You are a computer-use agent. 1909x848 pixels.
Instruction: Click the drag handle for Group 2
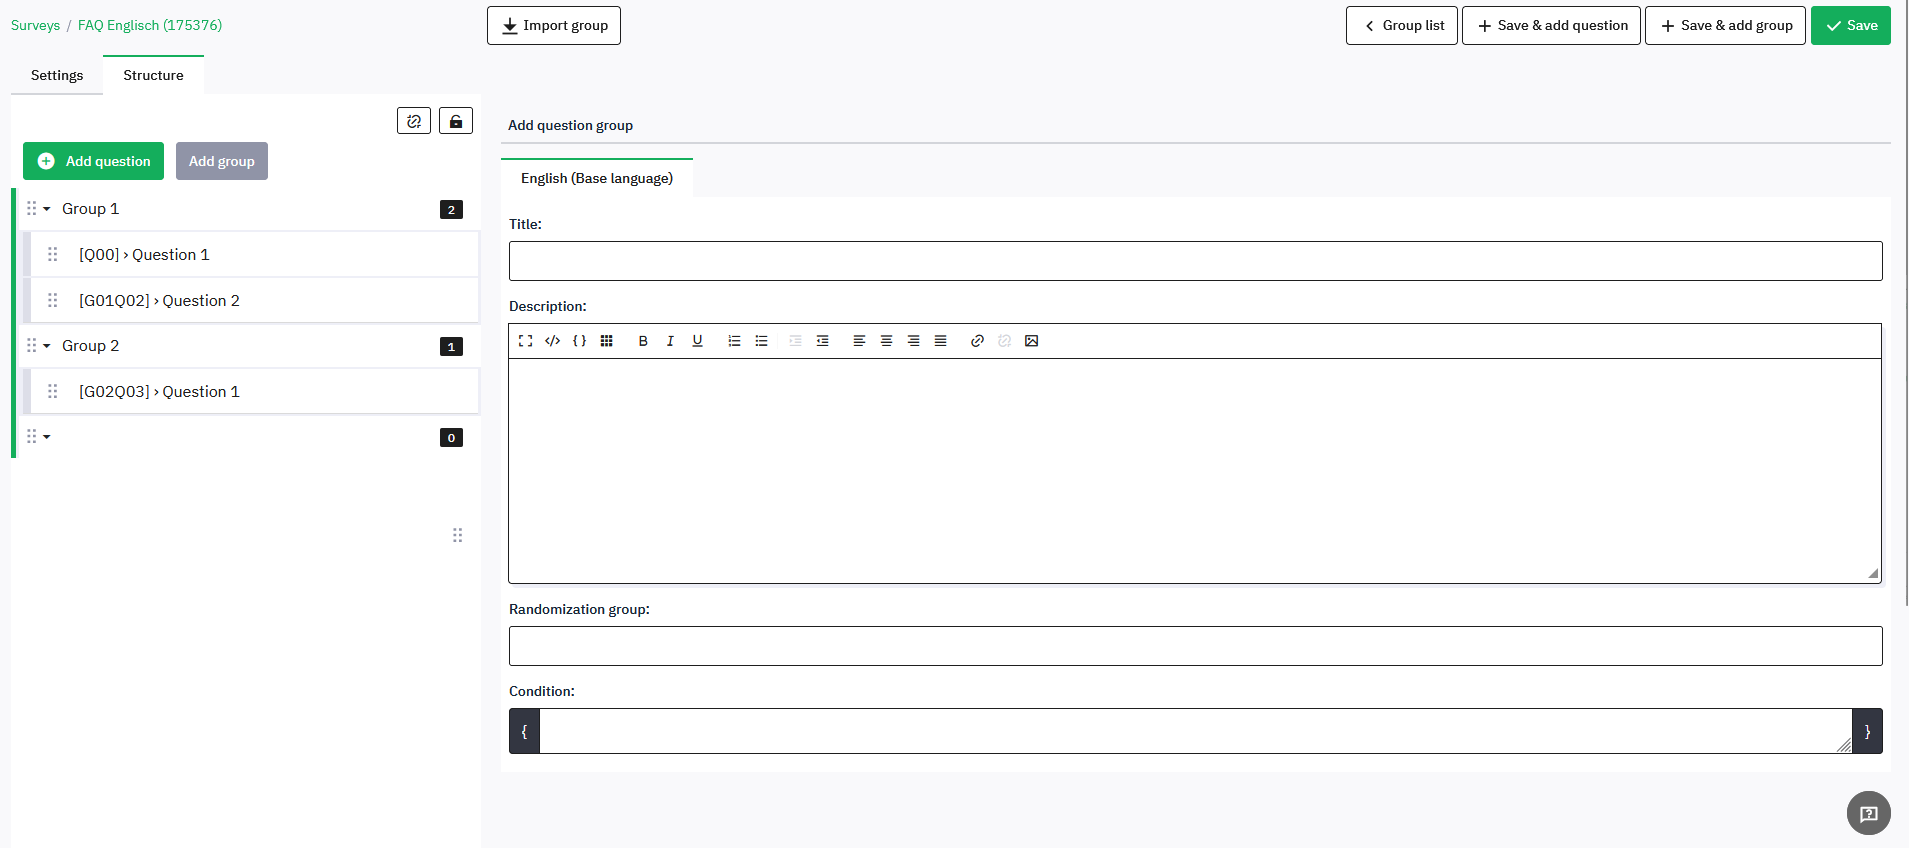point(32,345)
